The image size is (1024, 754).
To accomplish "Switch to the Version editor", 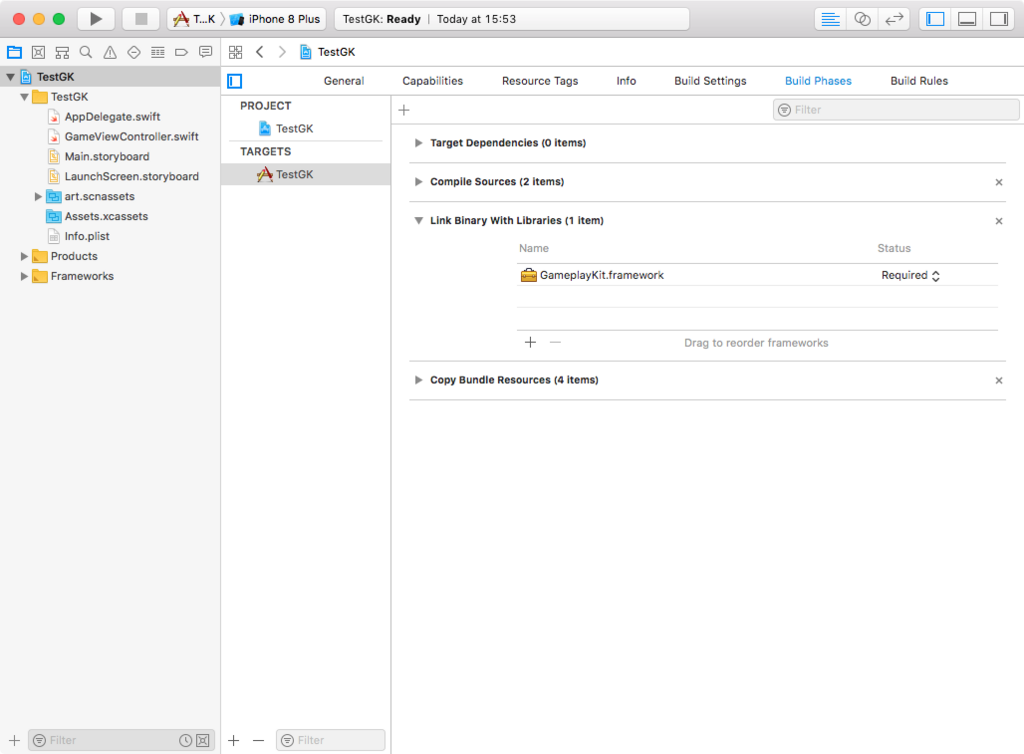I will click(x=894, y=19).
